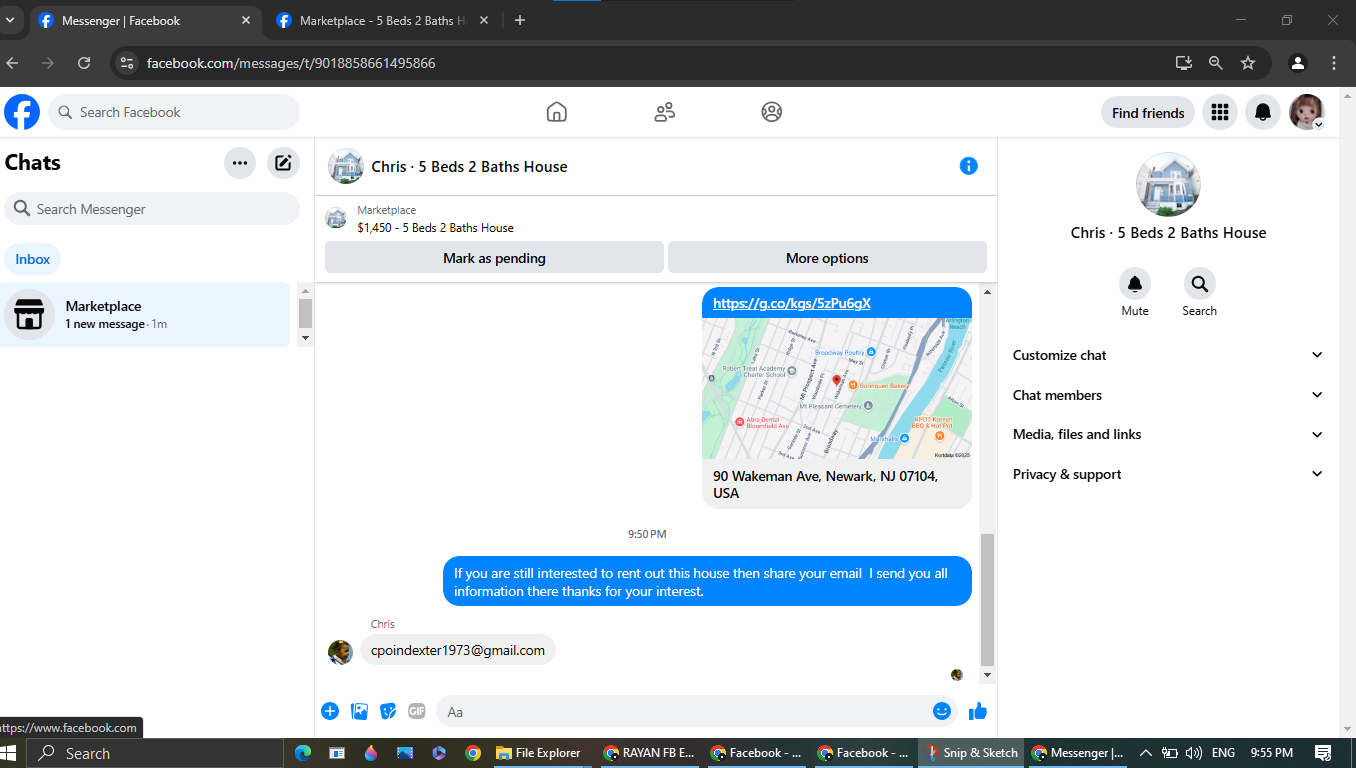1356x768 pixels.
Task: Open the Friends icon in top navigation
Action: pos(665,112)
